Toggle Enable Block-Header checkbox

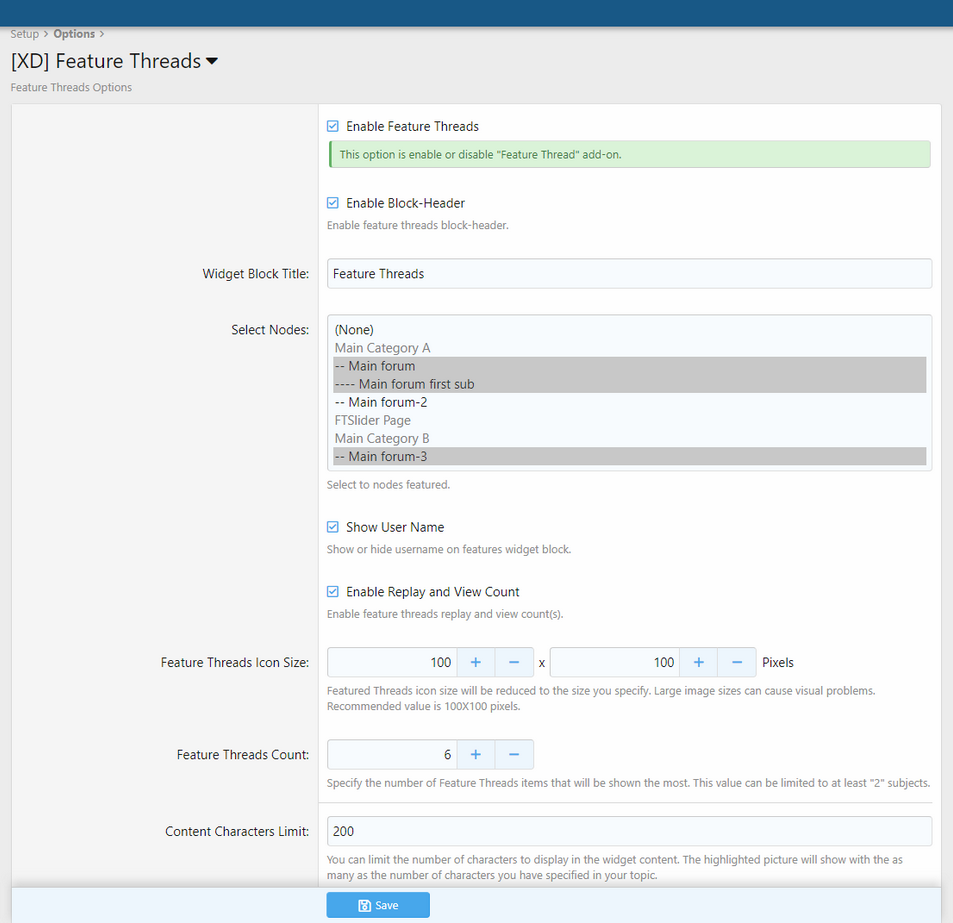click(333, 203)
